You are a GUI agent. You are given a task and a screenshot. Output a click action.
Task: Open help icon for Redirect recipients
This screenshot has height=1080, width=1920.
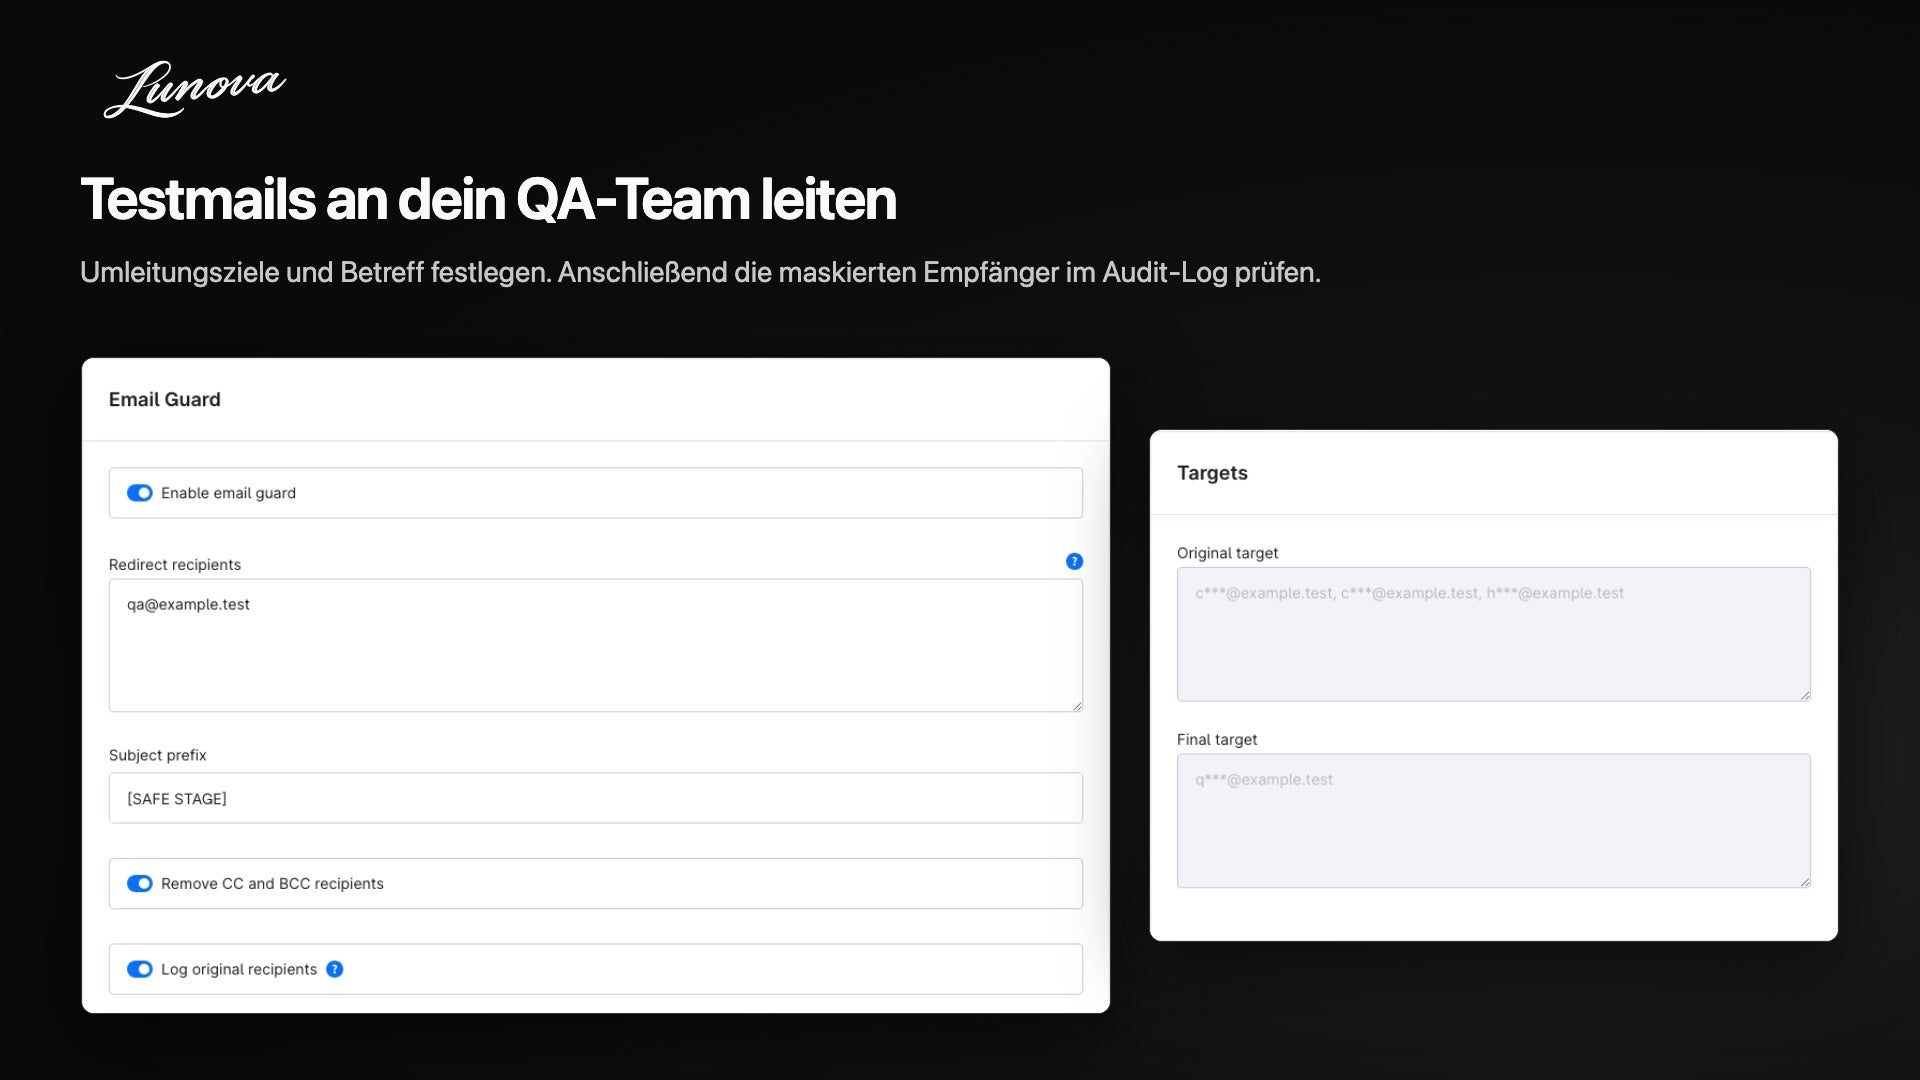(1074, 562)
